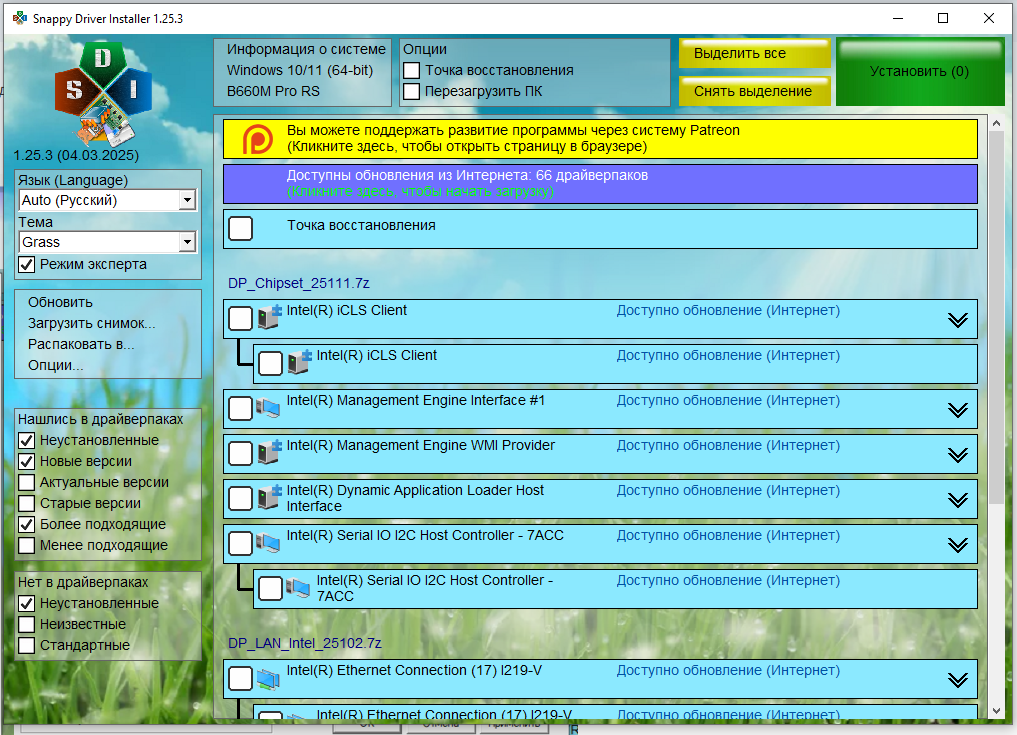Click the Management Engine WMI Provider device icon
Image resolution: width=1017 pixels, height=735 pixels.
click(x=268, y=453)
